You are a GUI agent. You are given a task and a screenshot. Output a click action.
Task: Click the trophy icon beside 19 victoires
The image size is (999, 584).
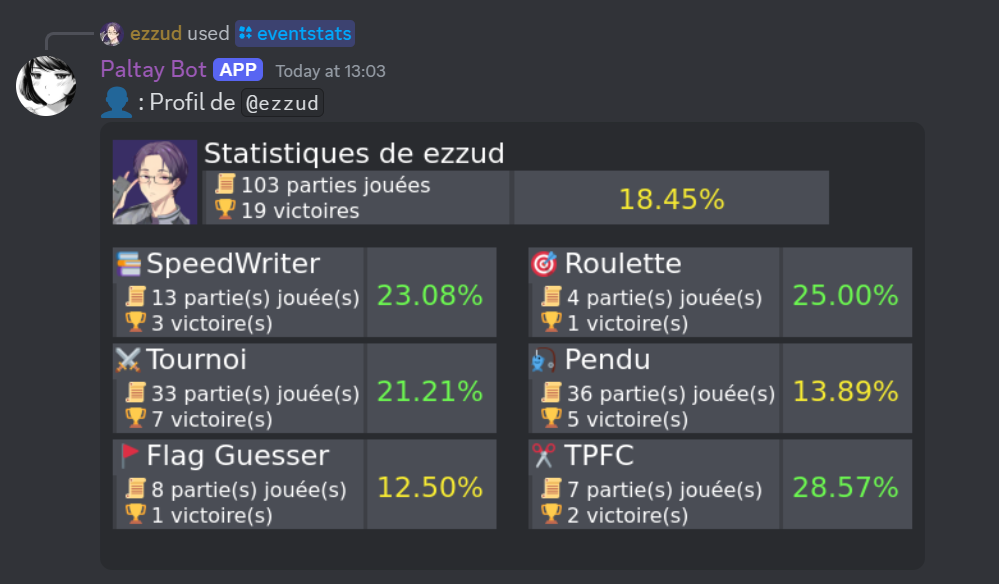click(x=225, y=209)
